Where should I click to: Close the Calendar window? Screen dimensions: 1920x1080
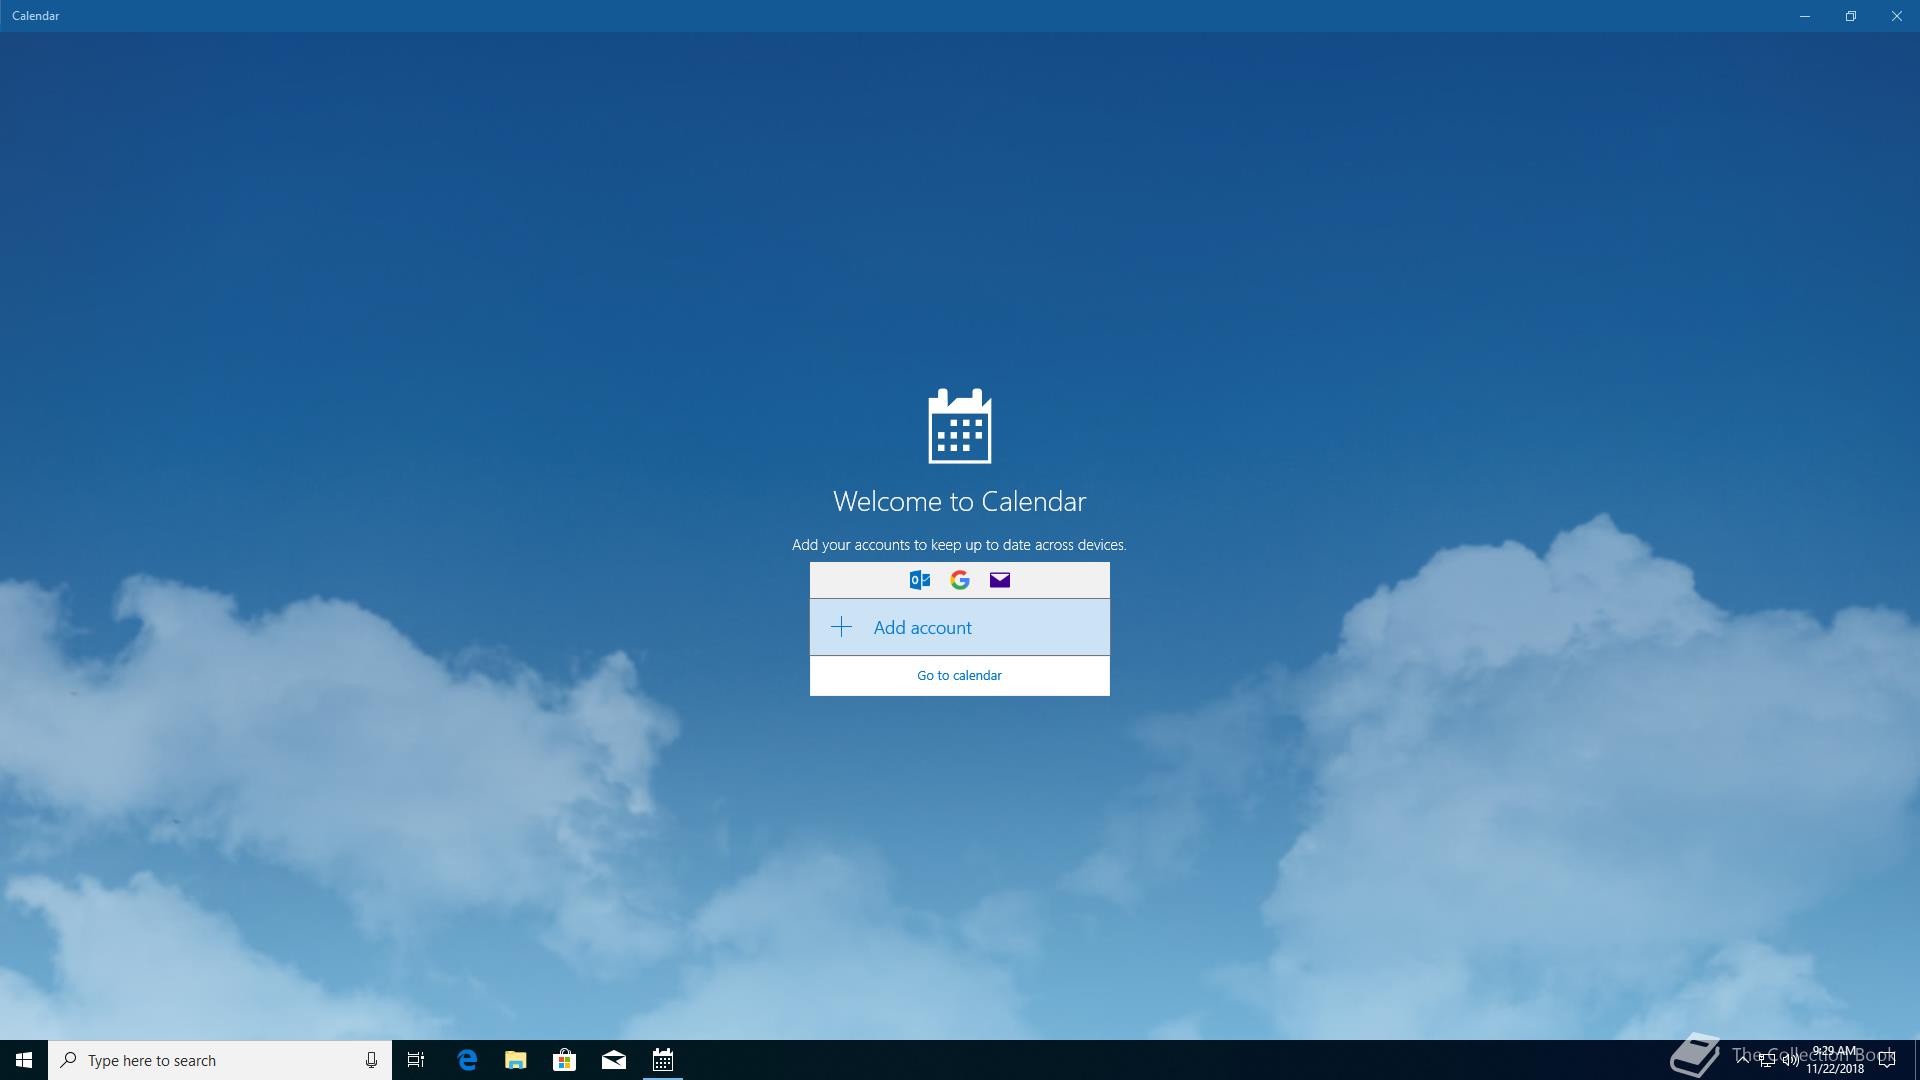[1897, 16]
